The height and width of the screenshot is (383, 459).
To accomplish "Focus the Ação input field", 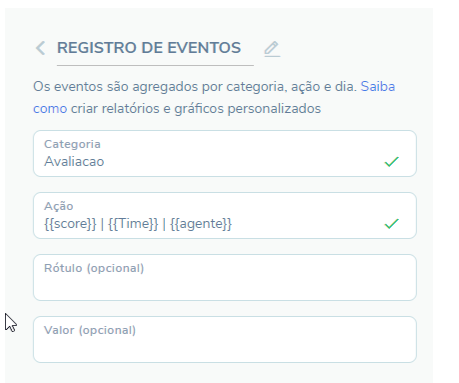I will tap(225, 215).
